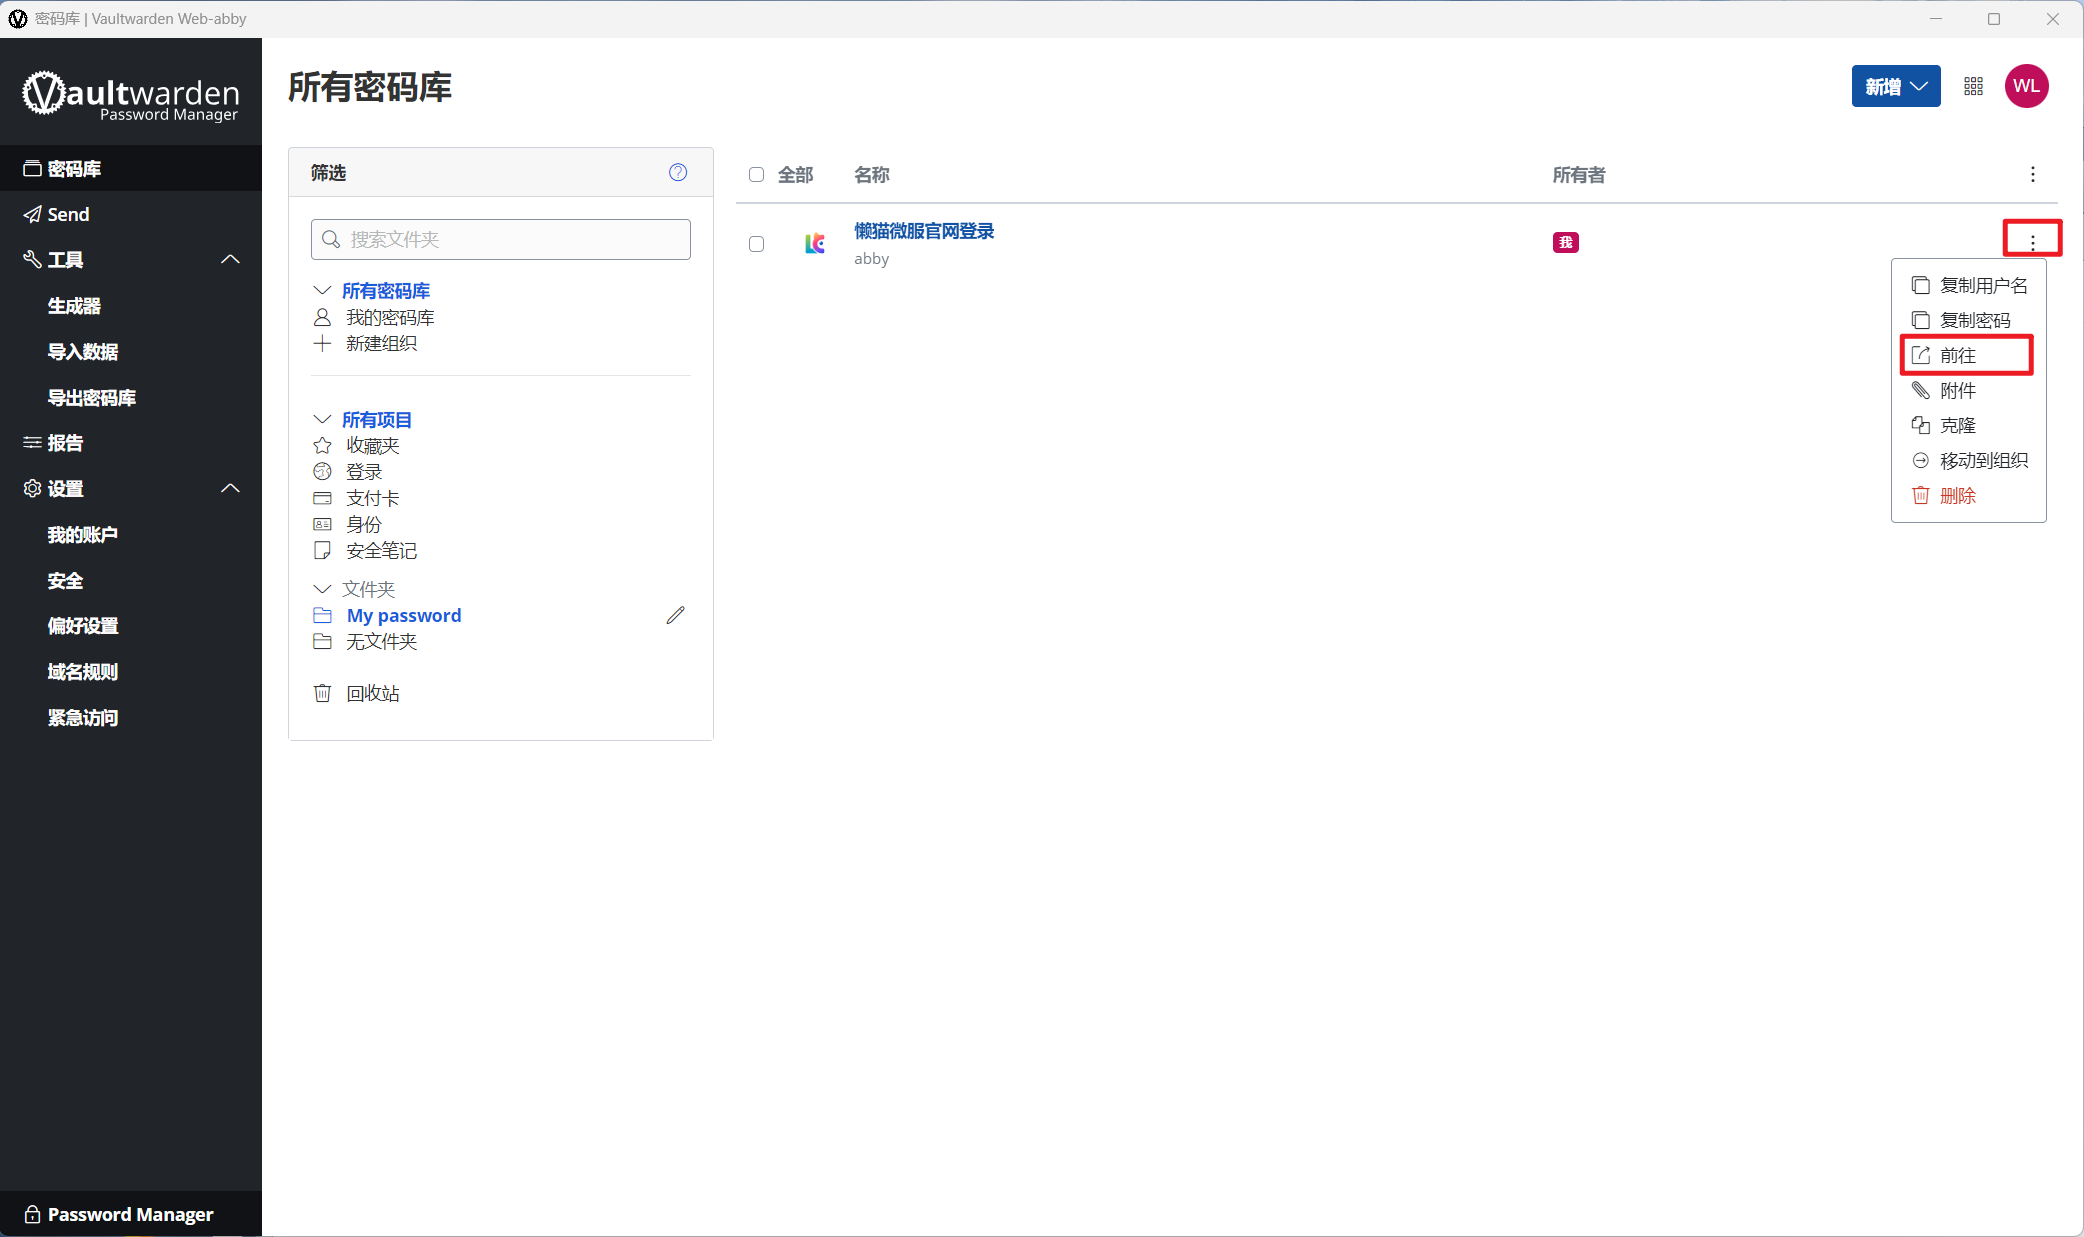
Task: Check the 全部 select-all checkbox
Action: pos(757,175)
